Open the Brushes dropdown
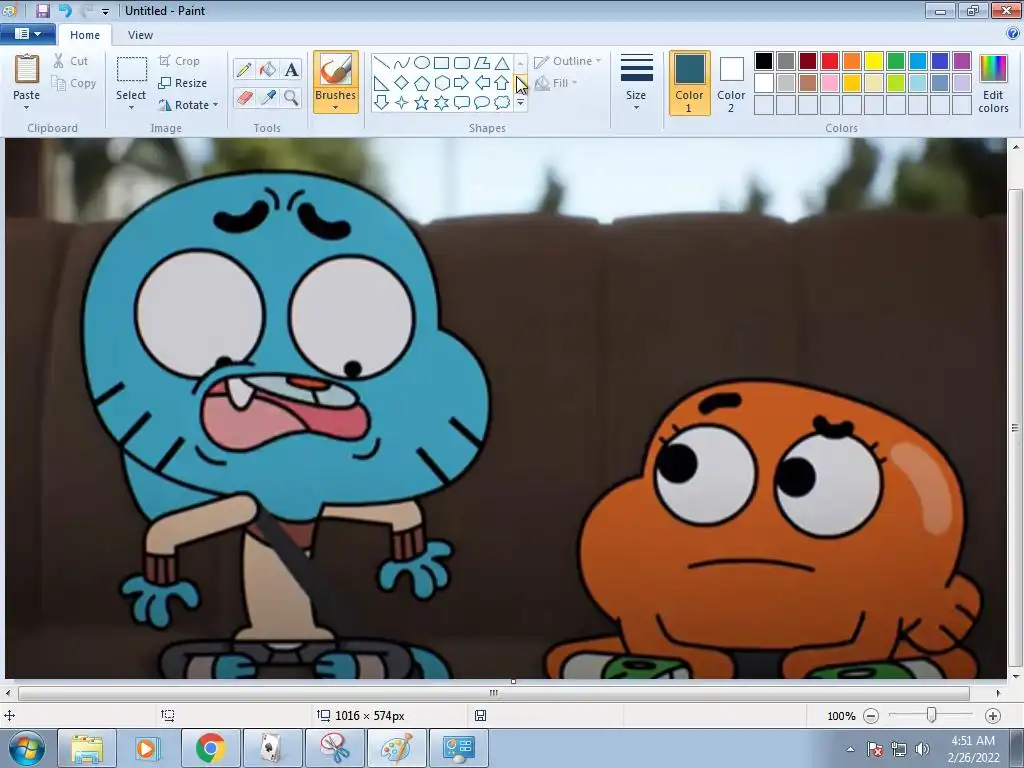 click(x=336, y=107)
